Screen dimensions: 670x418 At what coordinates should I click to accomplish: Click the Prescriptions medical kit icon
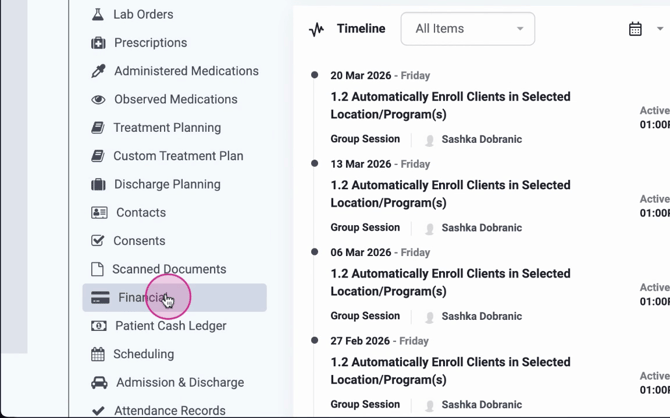pyautogui.click(x=98, y=43)
